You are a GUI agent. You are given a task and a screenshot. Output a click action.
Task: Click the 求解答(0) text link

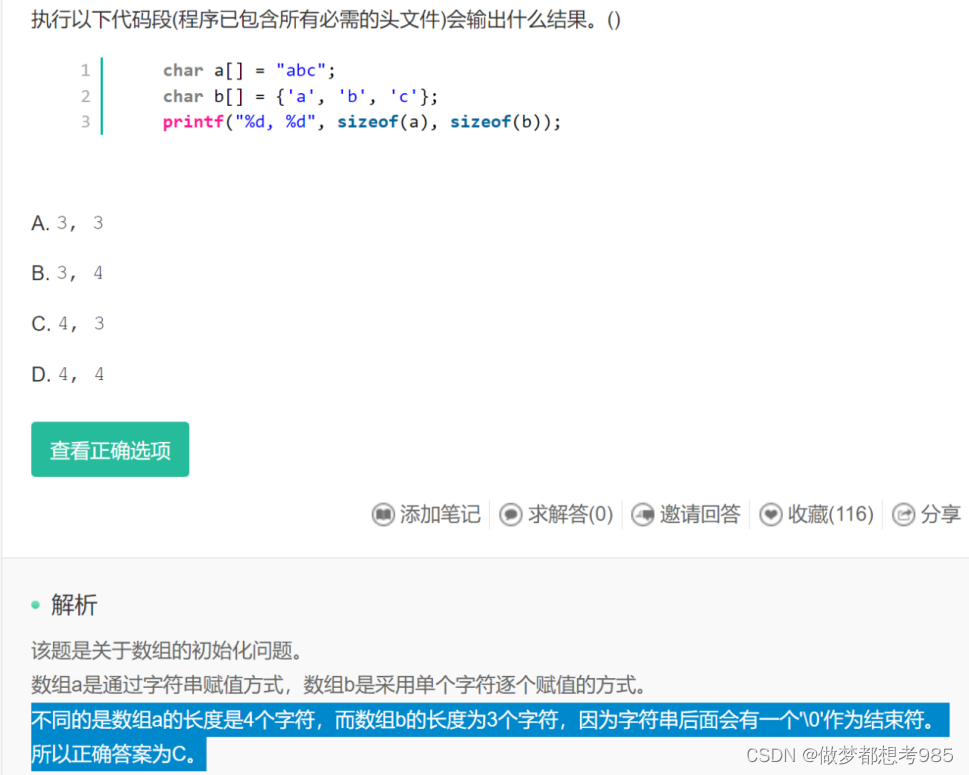click(x=570, y=514)
